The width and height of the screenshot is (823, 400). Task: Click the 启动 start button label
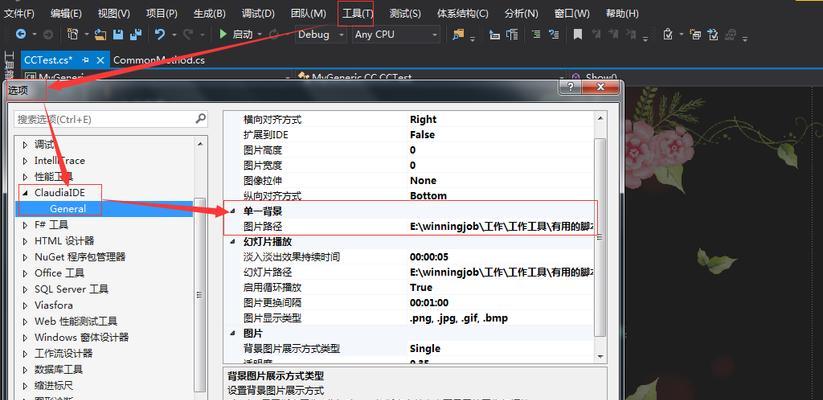243,34
